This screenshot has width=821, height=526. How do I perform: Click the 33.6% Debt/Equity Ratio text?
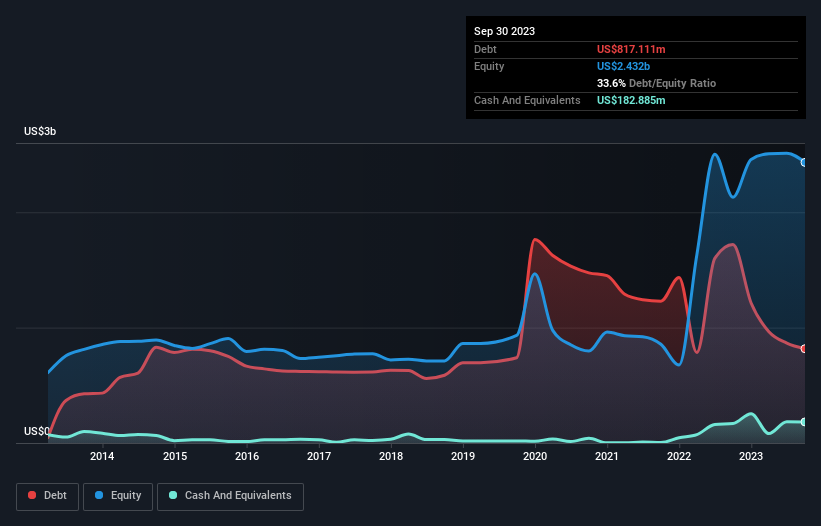tap(656, 83)
